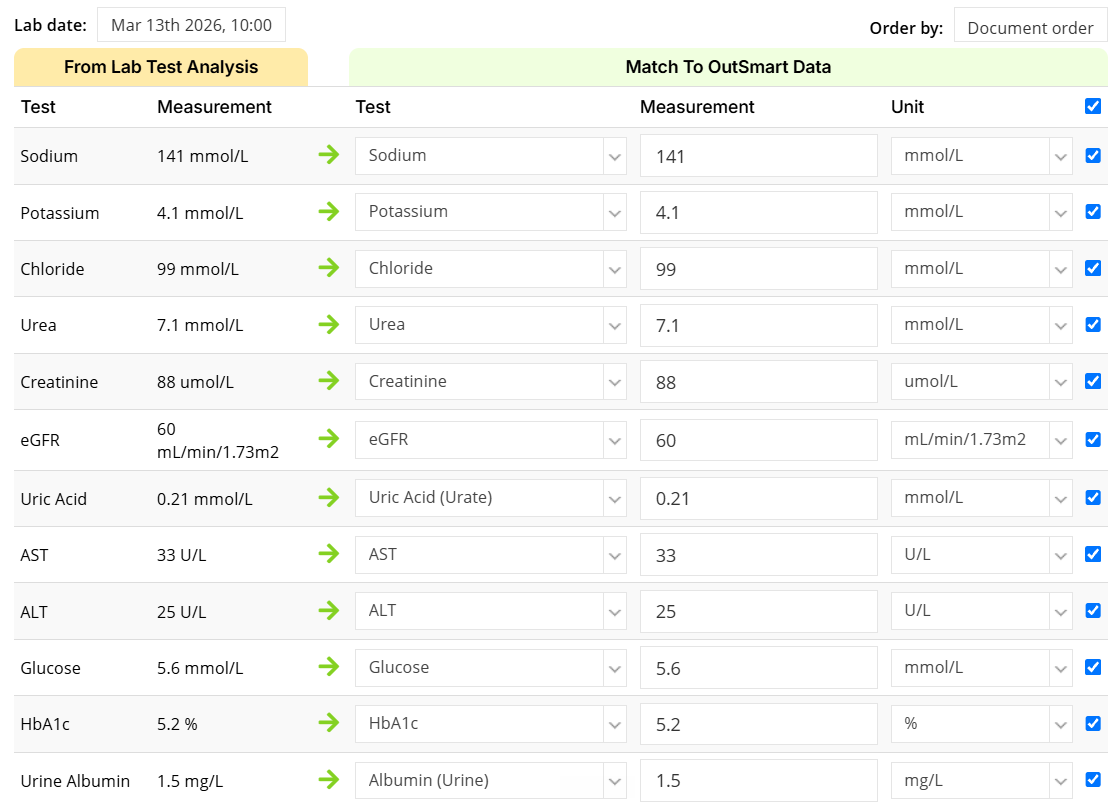This screenshot has width=1116, height=805.
Task: Open the Order by Document order dropdown
Action: click(1030, 27)
